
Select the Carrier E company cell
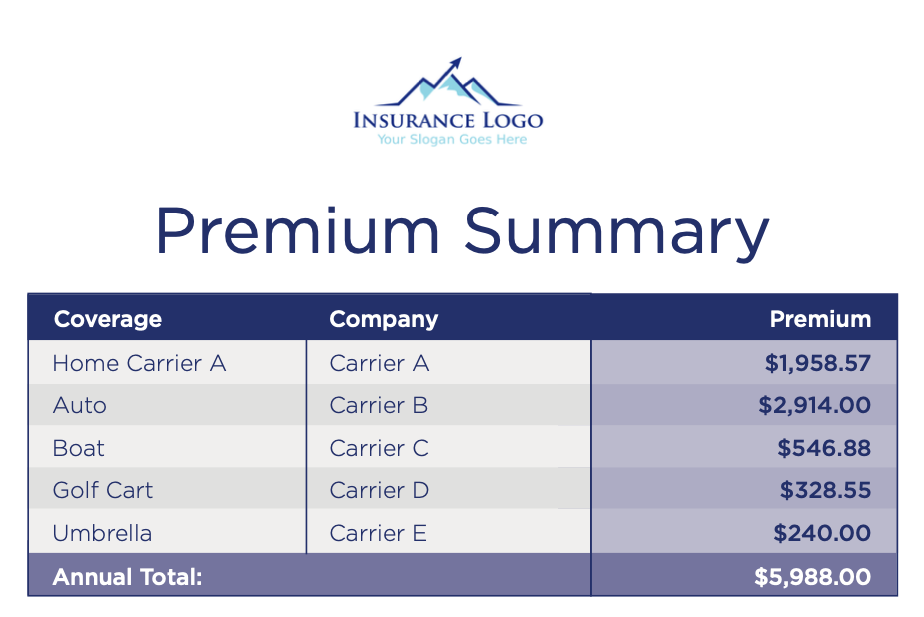378,533
